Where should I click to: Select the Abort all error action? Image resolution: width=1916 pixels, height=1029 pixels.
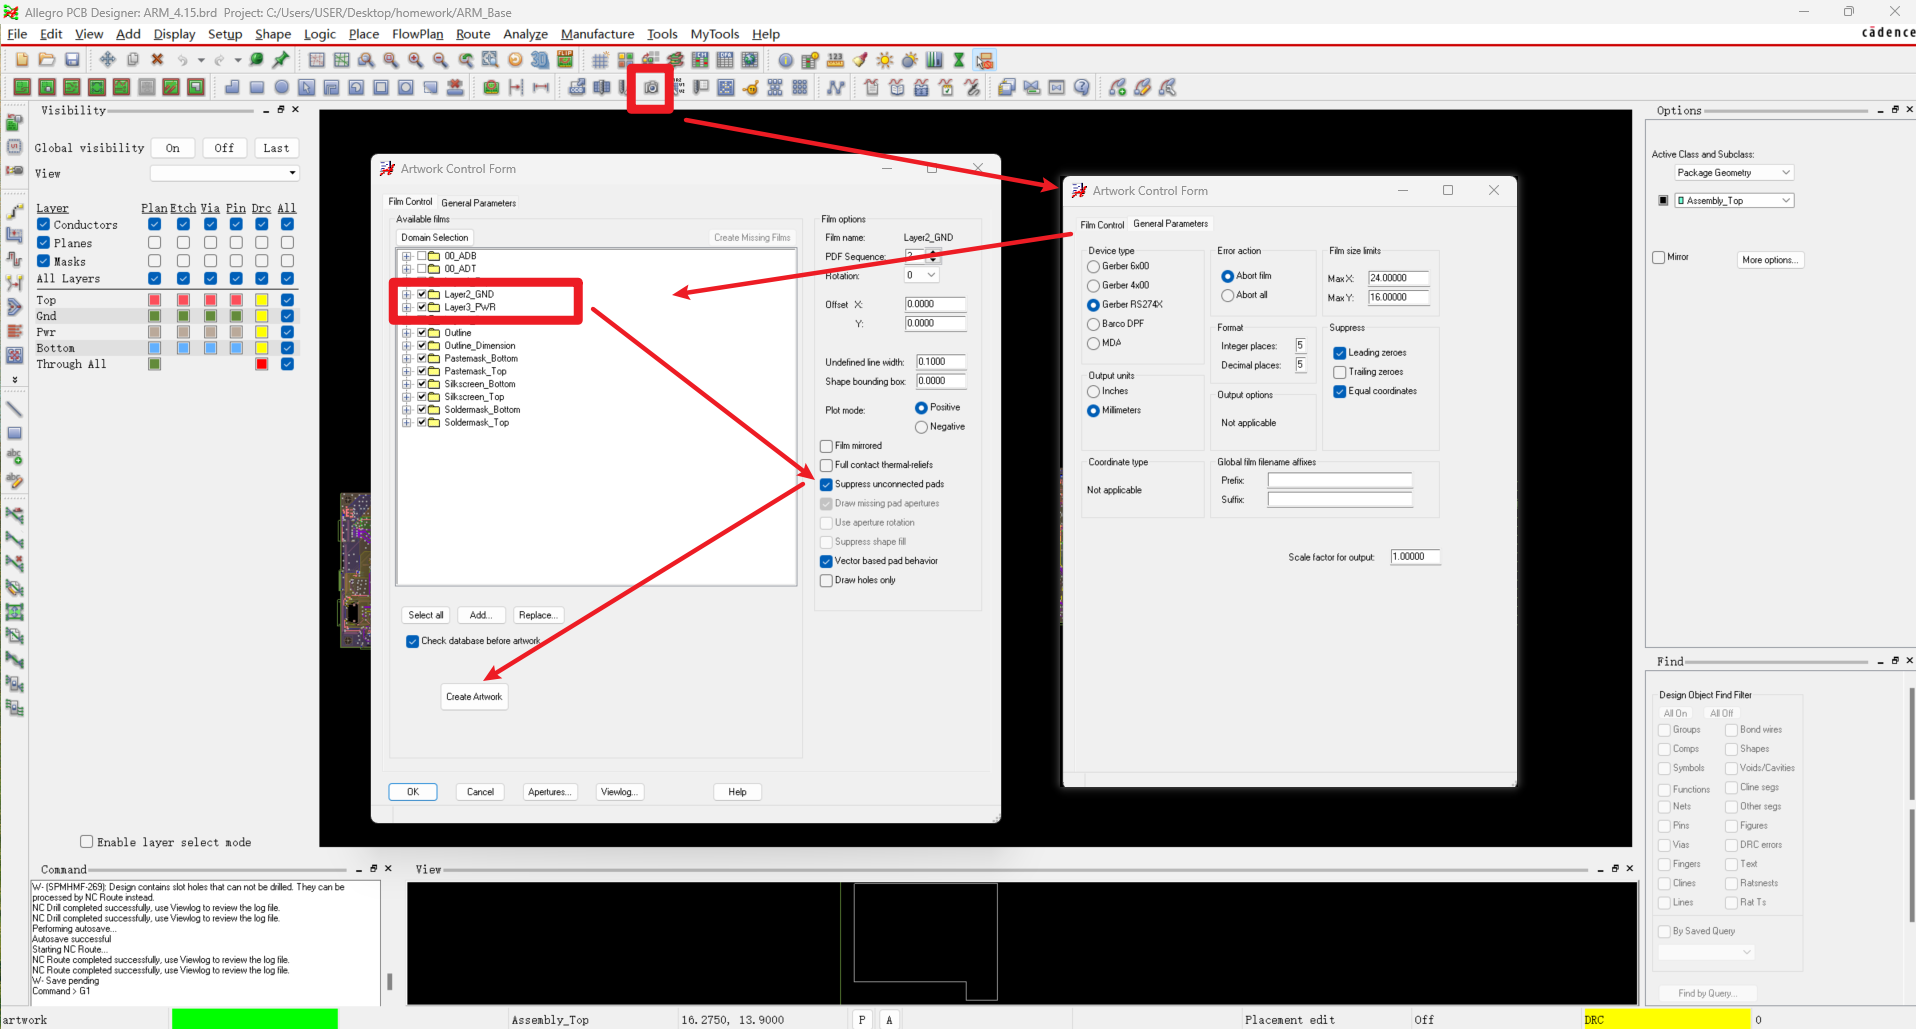(x=1227, y=296)
